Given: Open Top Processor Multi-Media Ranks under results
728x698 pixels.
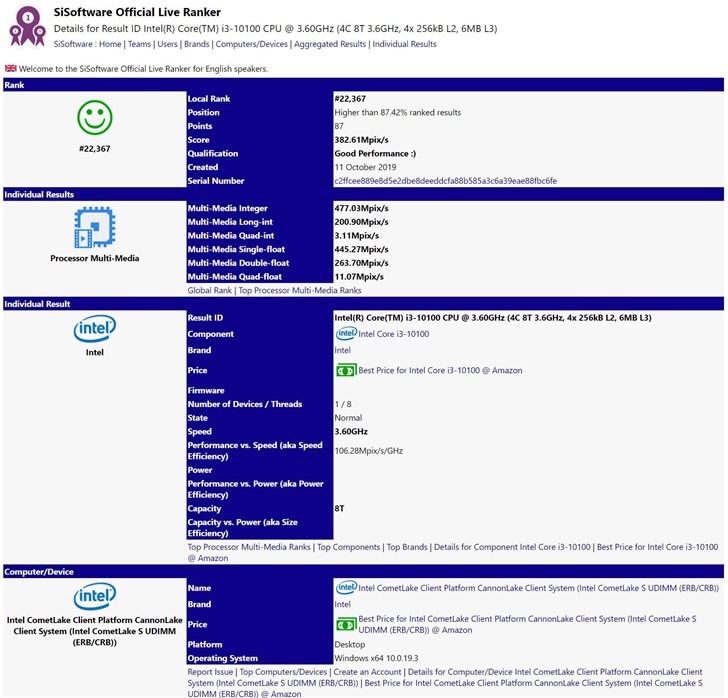Looking at the screenshot, I should 300,290.
